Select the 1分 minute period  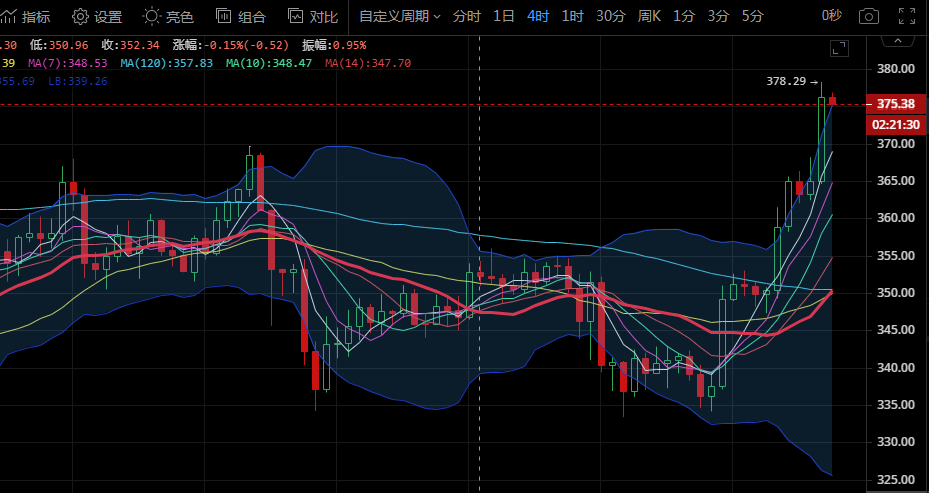click(x=684, y=16)
